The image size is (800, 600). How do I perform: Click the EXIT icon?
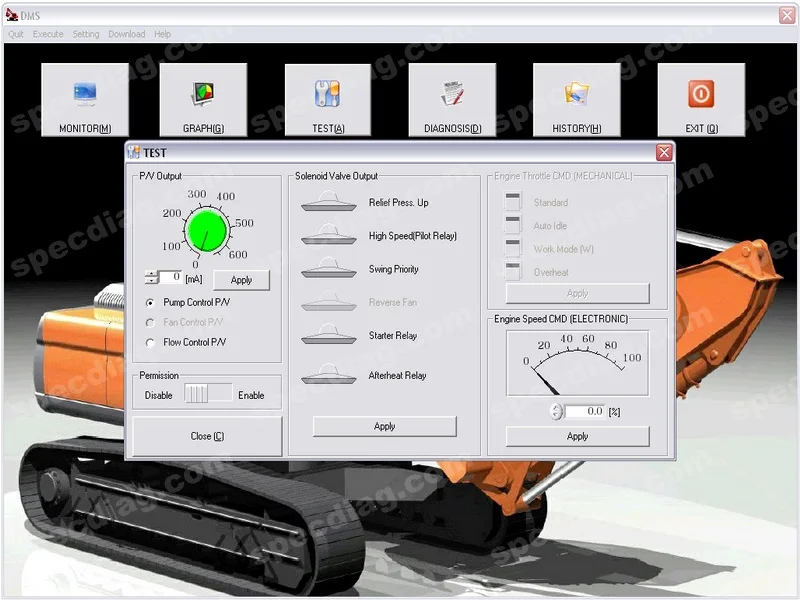pos(702,95)
